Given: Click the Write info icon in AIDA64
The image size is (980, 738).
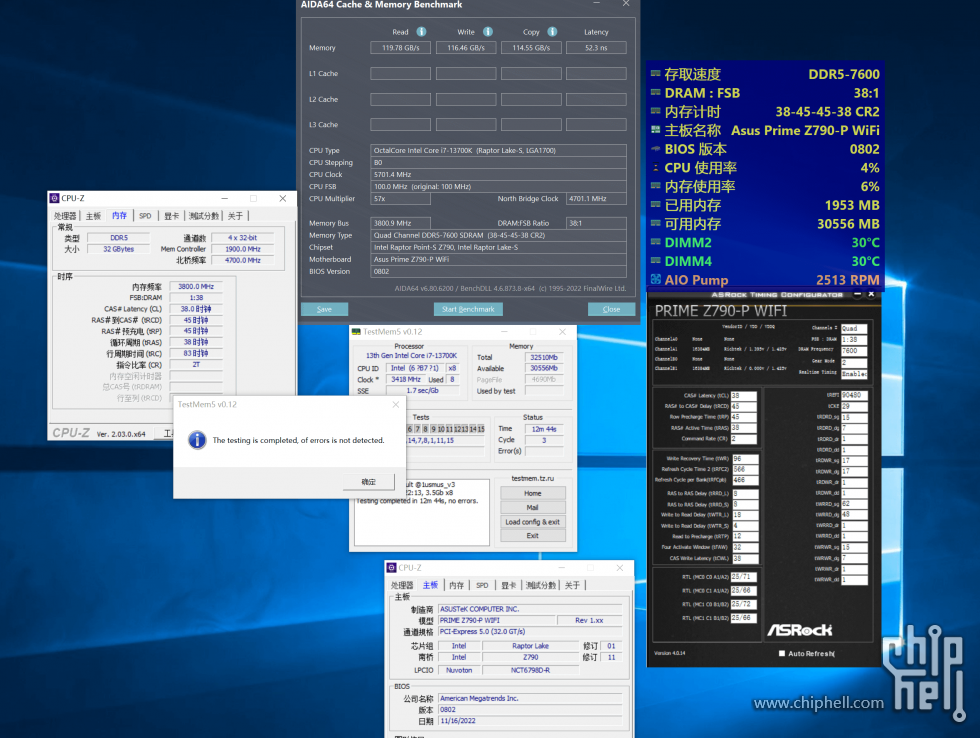Looking at the screenshot, I should pos(488,32).
